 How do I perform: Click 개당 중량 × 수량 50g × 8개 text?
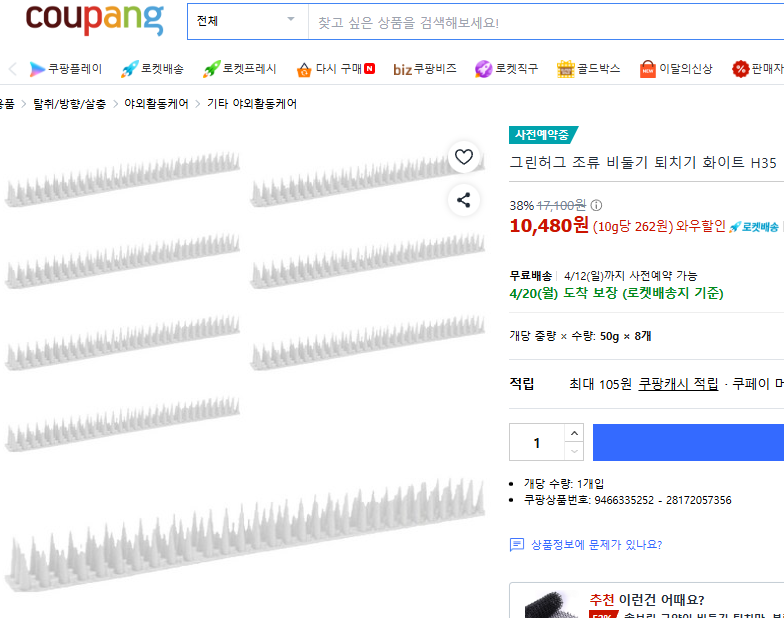click(x=580, y=336)
